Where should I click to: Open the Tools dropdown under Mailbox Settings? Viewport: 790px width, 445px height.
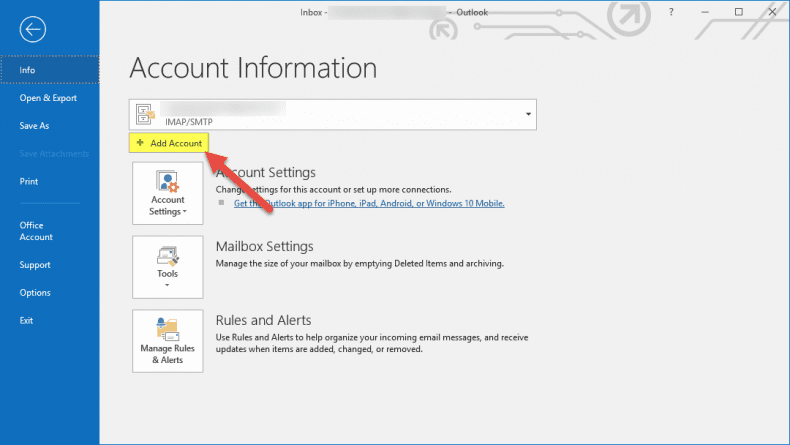tap(167, 266)
